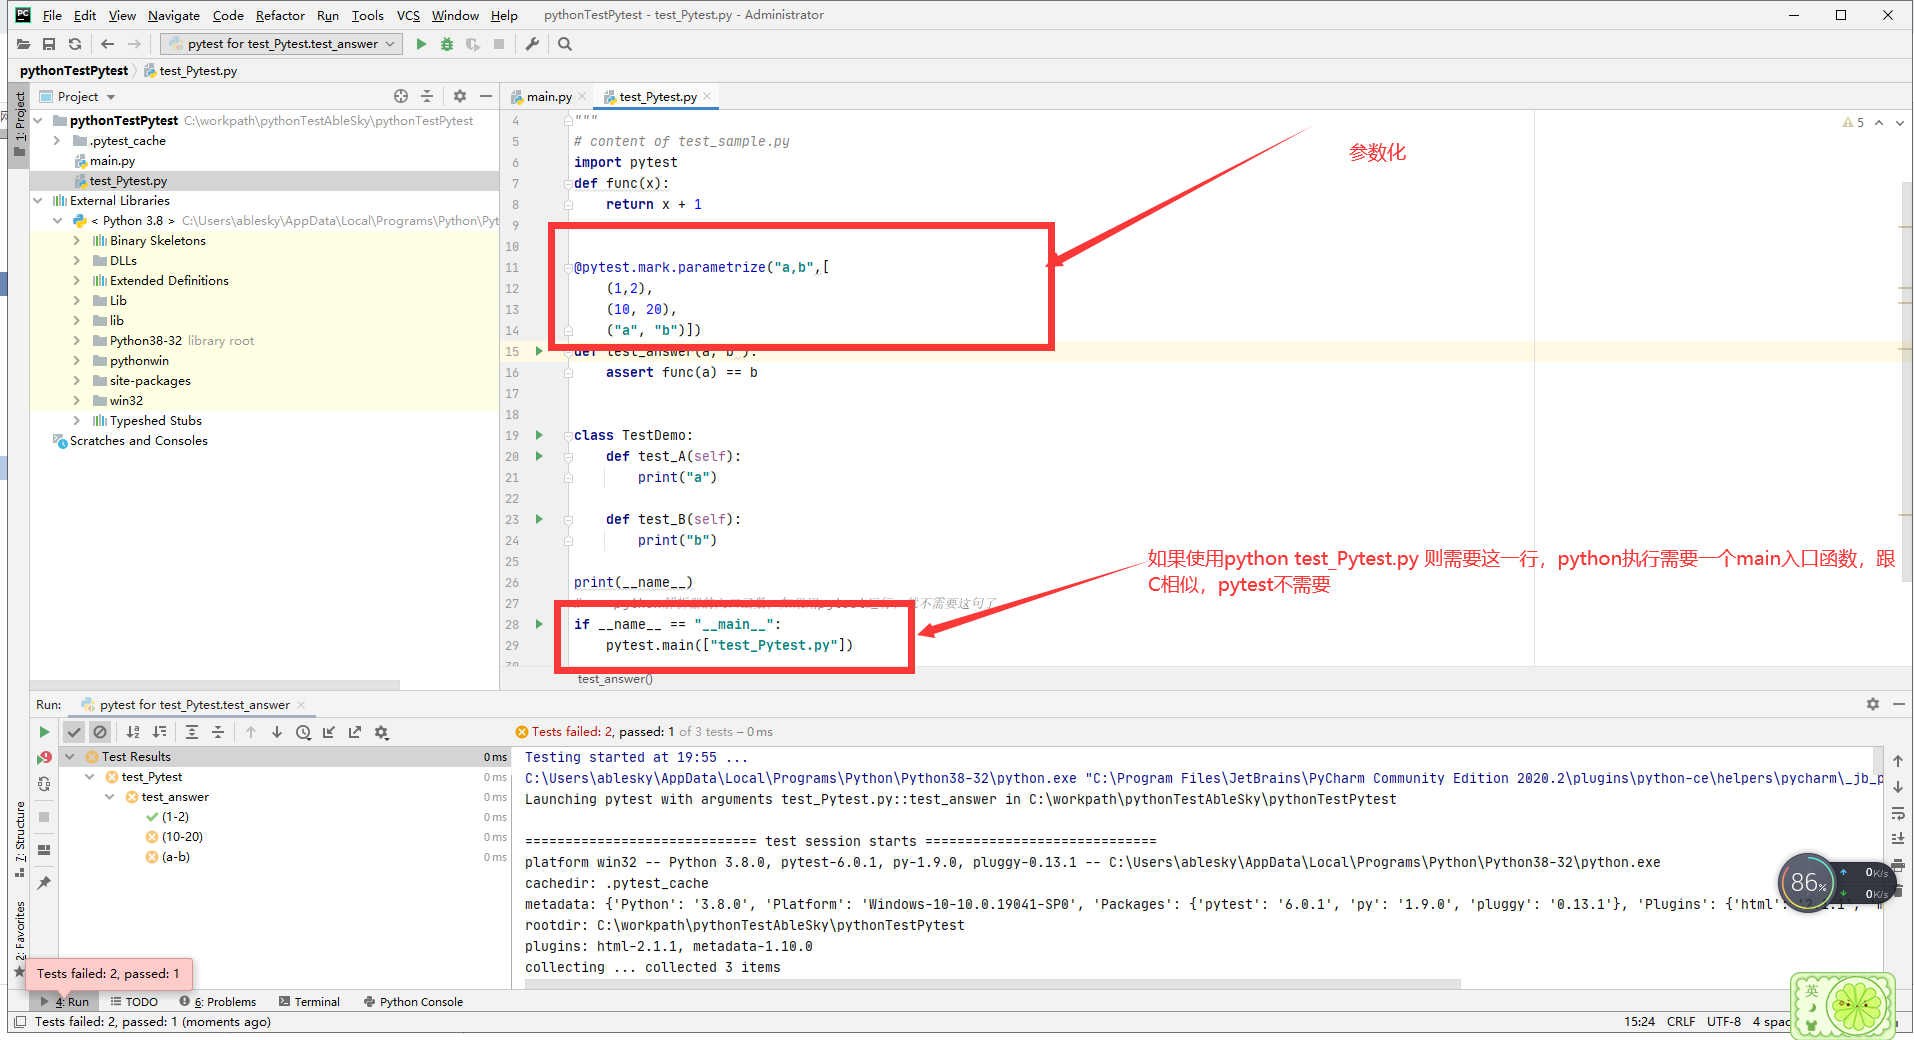Toggle sort tests by duration
1914x1040 pixels.
pyautogui.click(x=159, y=732)
